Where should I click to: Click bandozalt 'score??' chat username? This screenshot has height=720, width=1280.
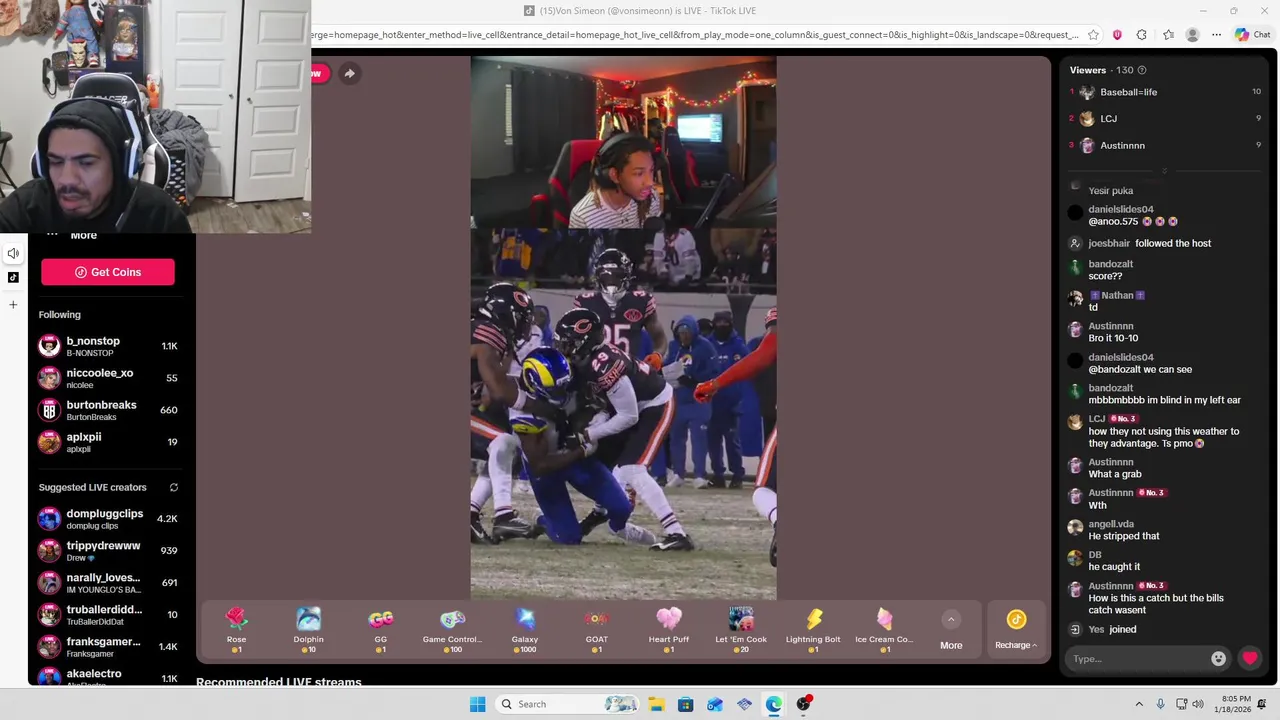pyautogui.click(x=1110, y=264)
